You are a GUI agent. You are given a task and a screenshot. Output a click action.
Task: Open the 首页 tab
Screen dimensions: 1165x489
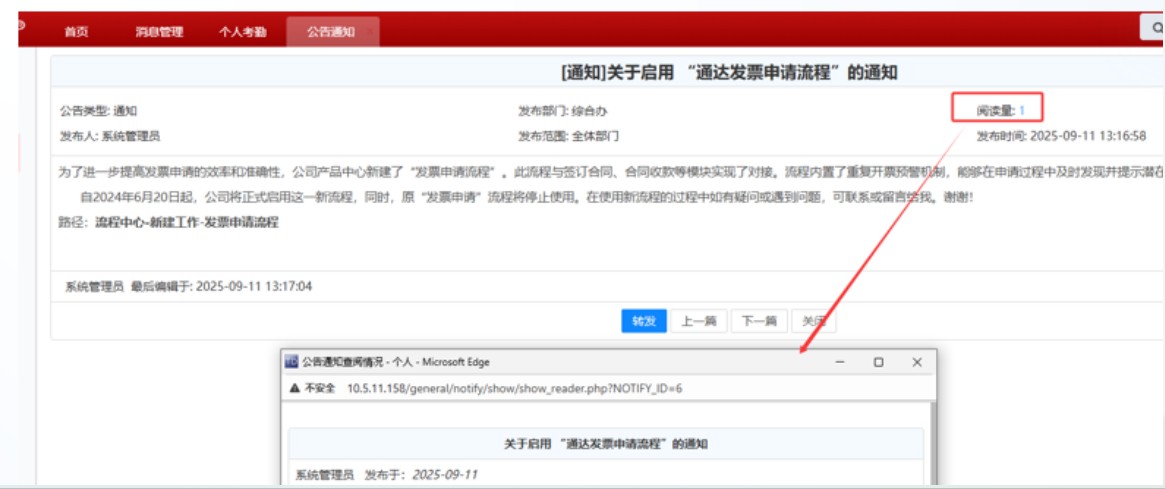click(76, 32)
